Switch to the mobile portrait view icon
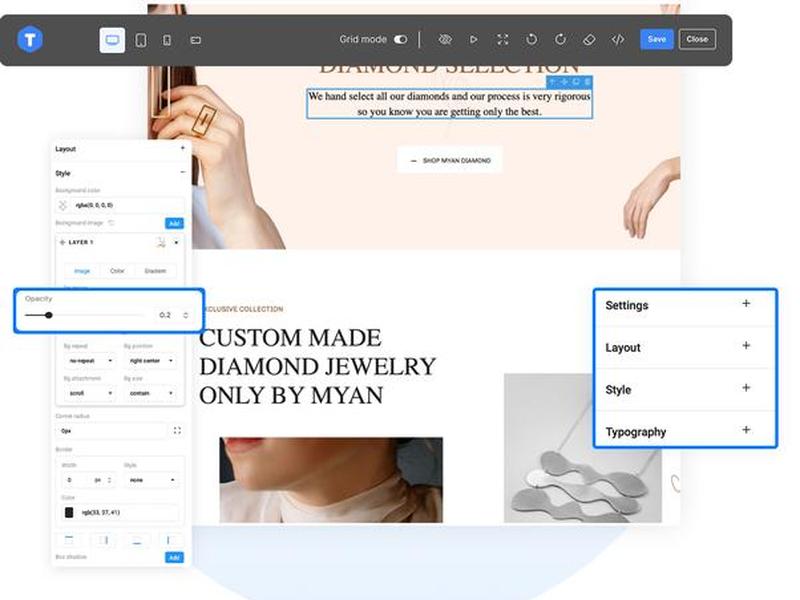Viewport: 800px width, 600px height. tap(167, 40)
